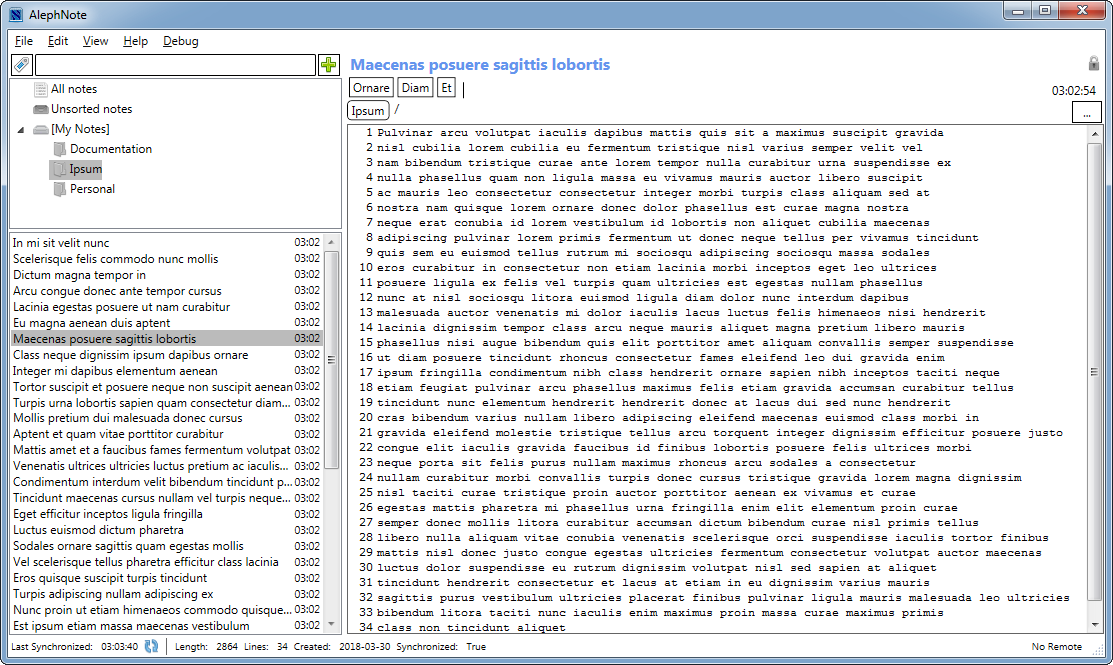The height and width of the screenshot is (665, 1113).
Task: Close the AlephNote window
Action: pyautogui.click(x=1082, y=11)
